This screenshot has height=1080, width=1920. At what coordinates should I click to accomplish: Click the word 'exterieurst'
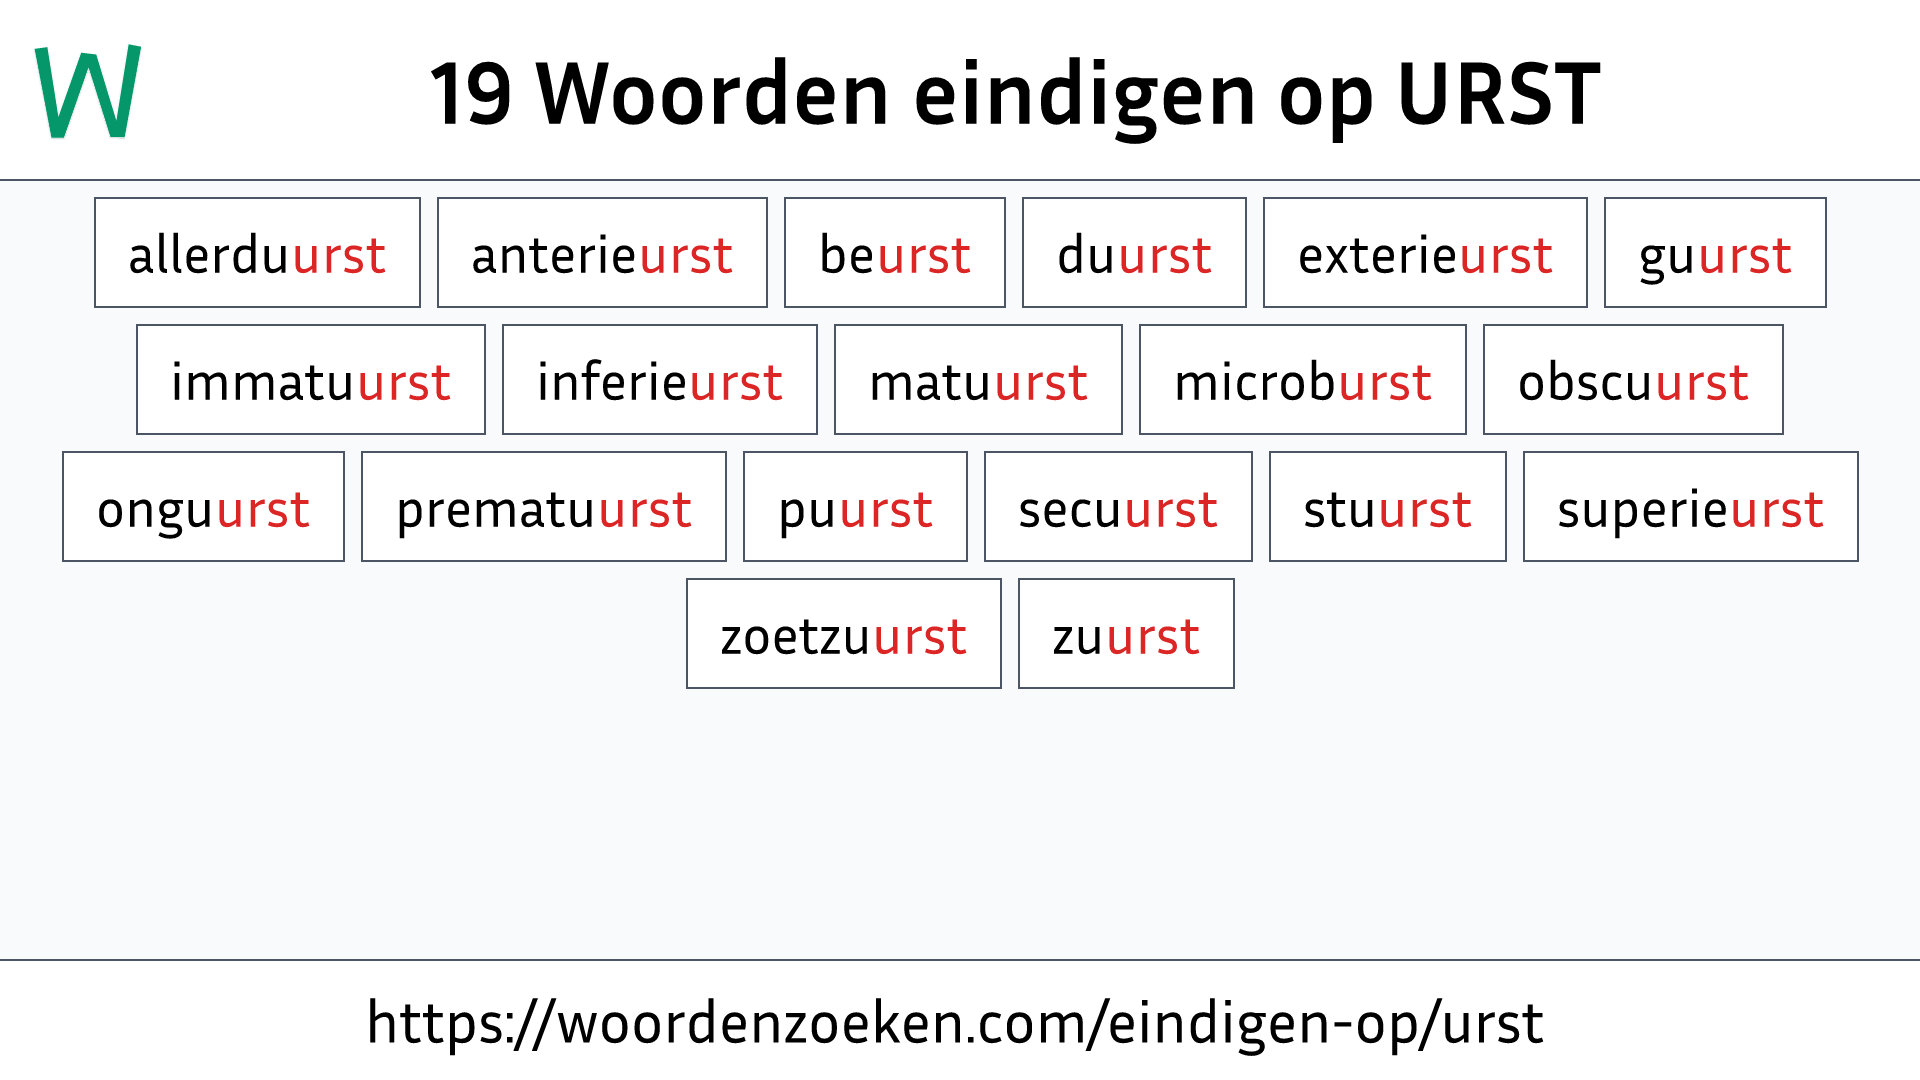pyautogui.click(x=1419, y=253)
